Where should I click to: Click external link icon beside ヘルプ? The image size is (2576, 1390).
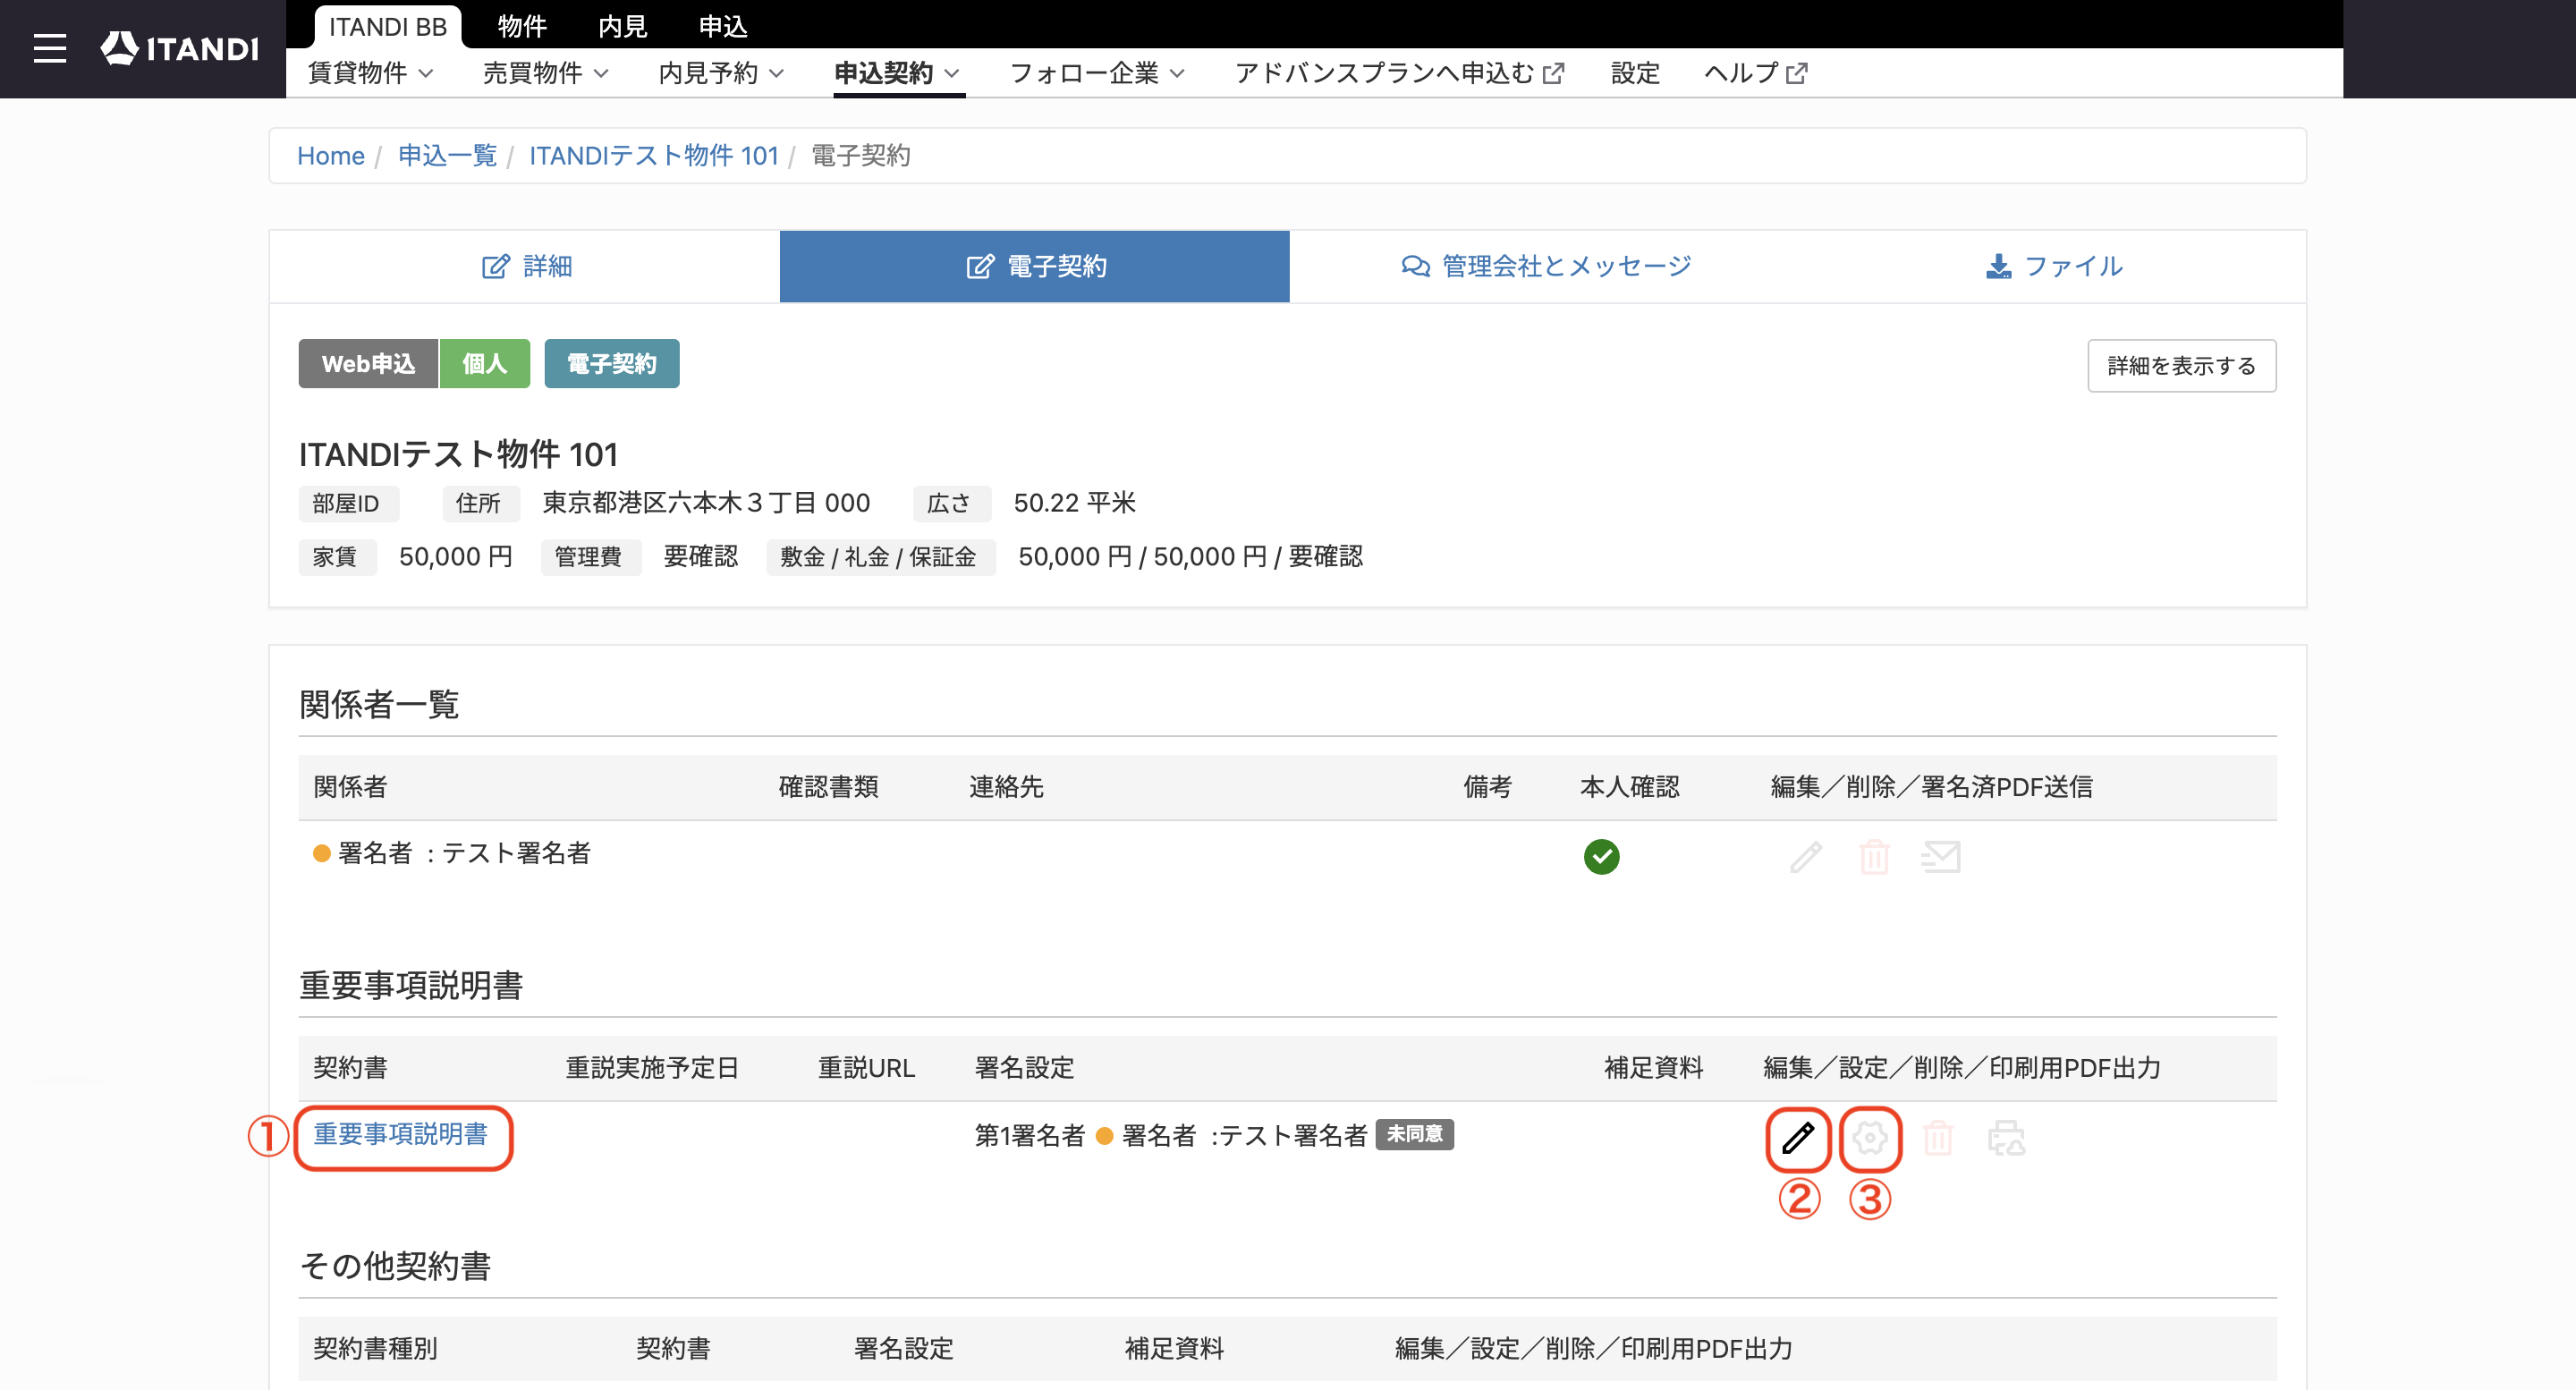[1797, 73]
